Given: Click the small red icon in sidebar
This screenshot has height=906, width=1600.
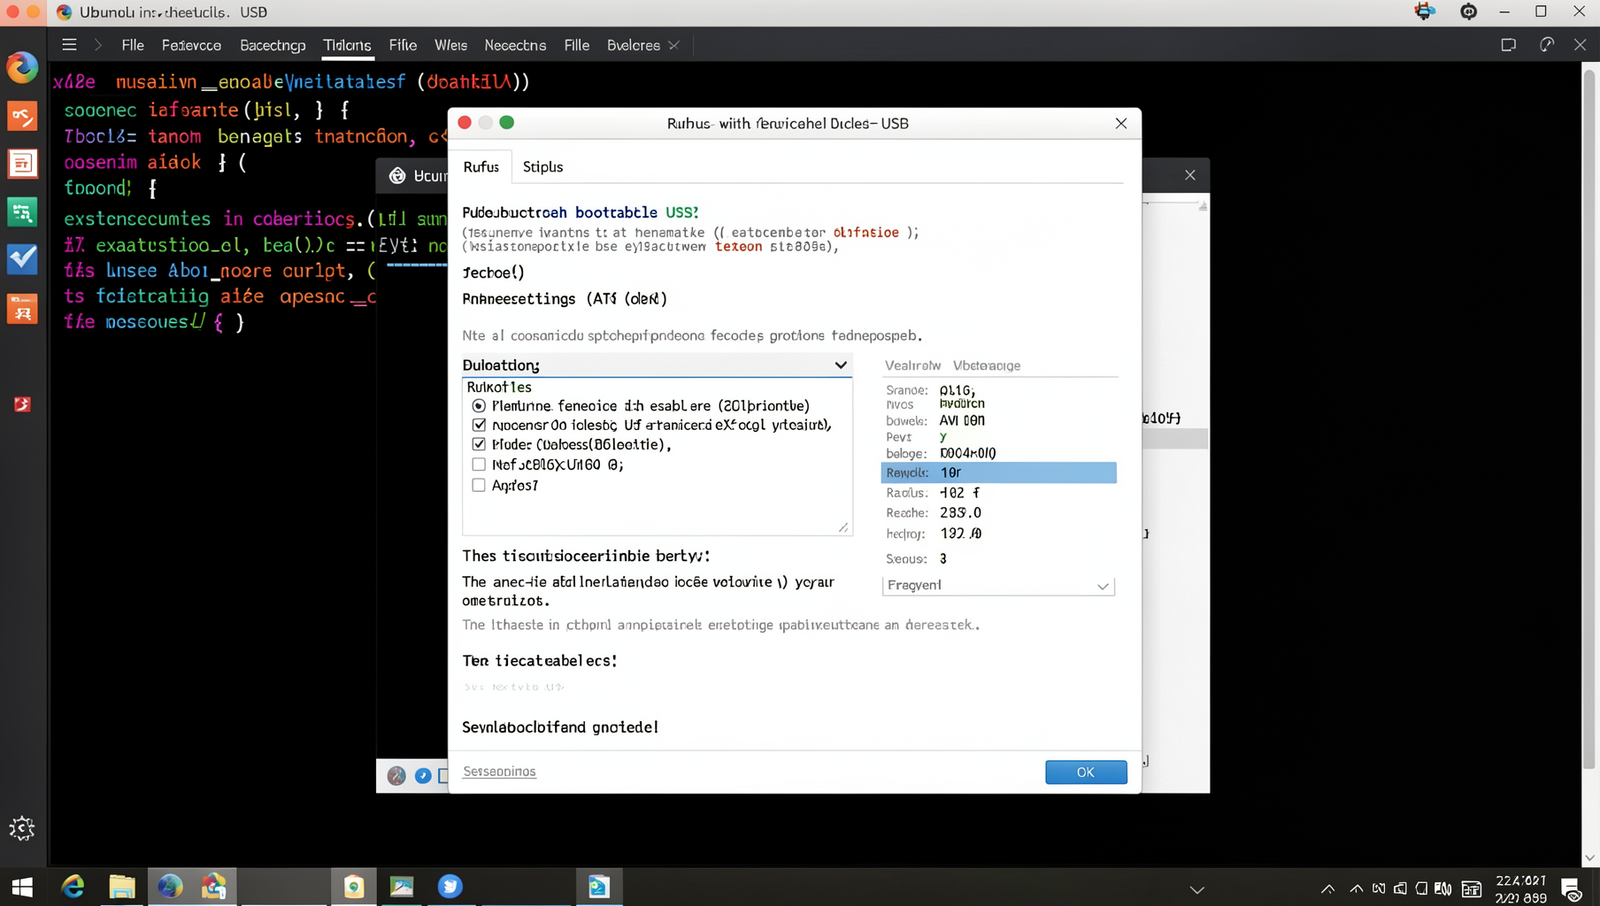Looking at the screenshot, I should click(x=22, y=404).
